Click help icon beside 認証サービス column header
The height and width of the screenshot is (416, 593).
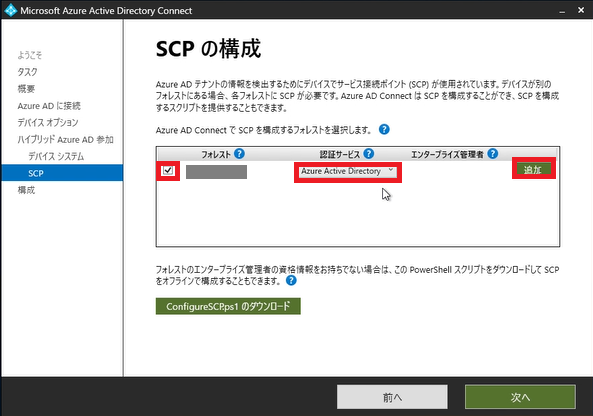click(368, 154)
